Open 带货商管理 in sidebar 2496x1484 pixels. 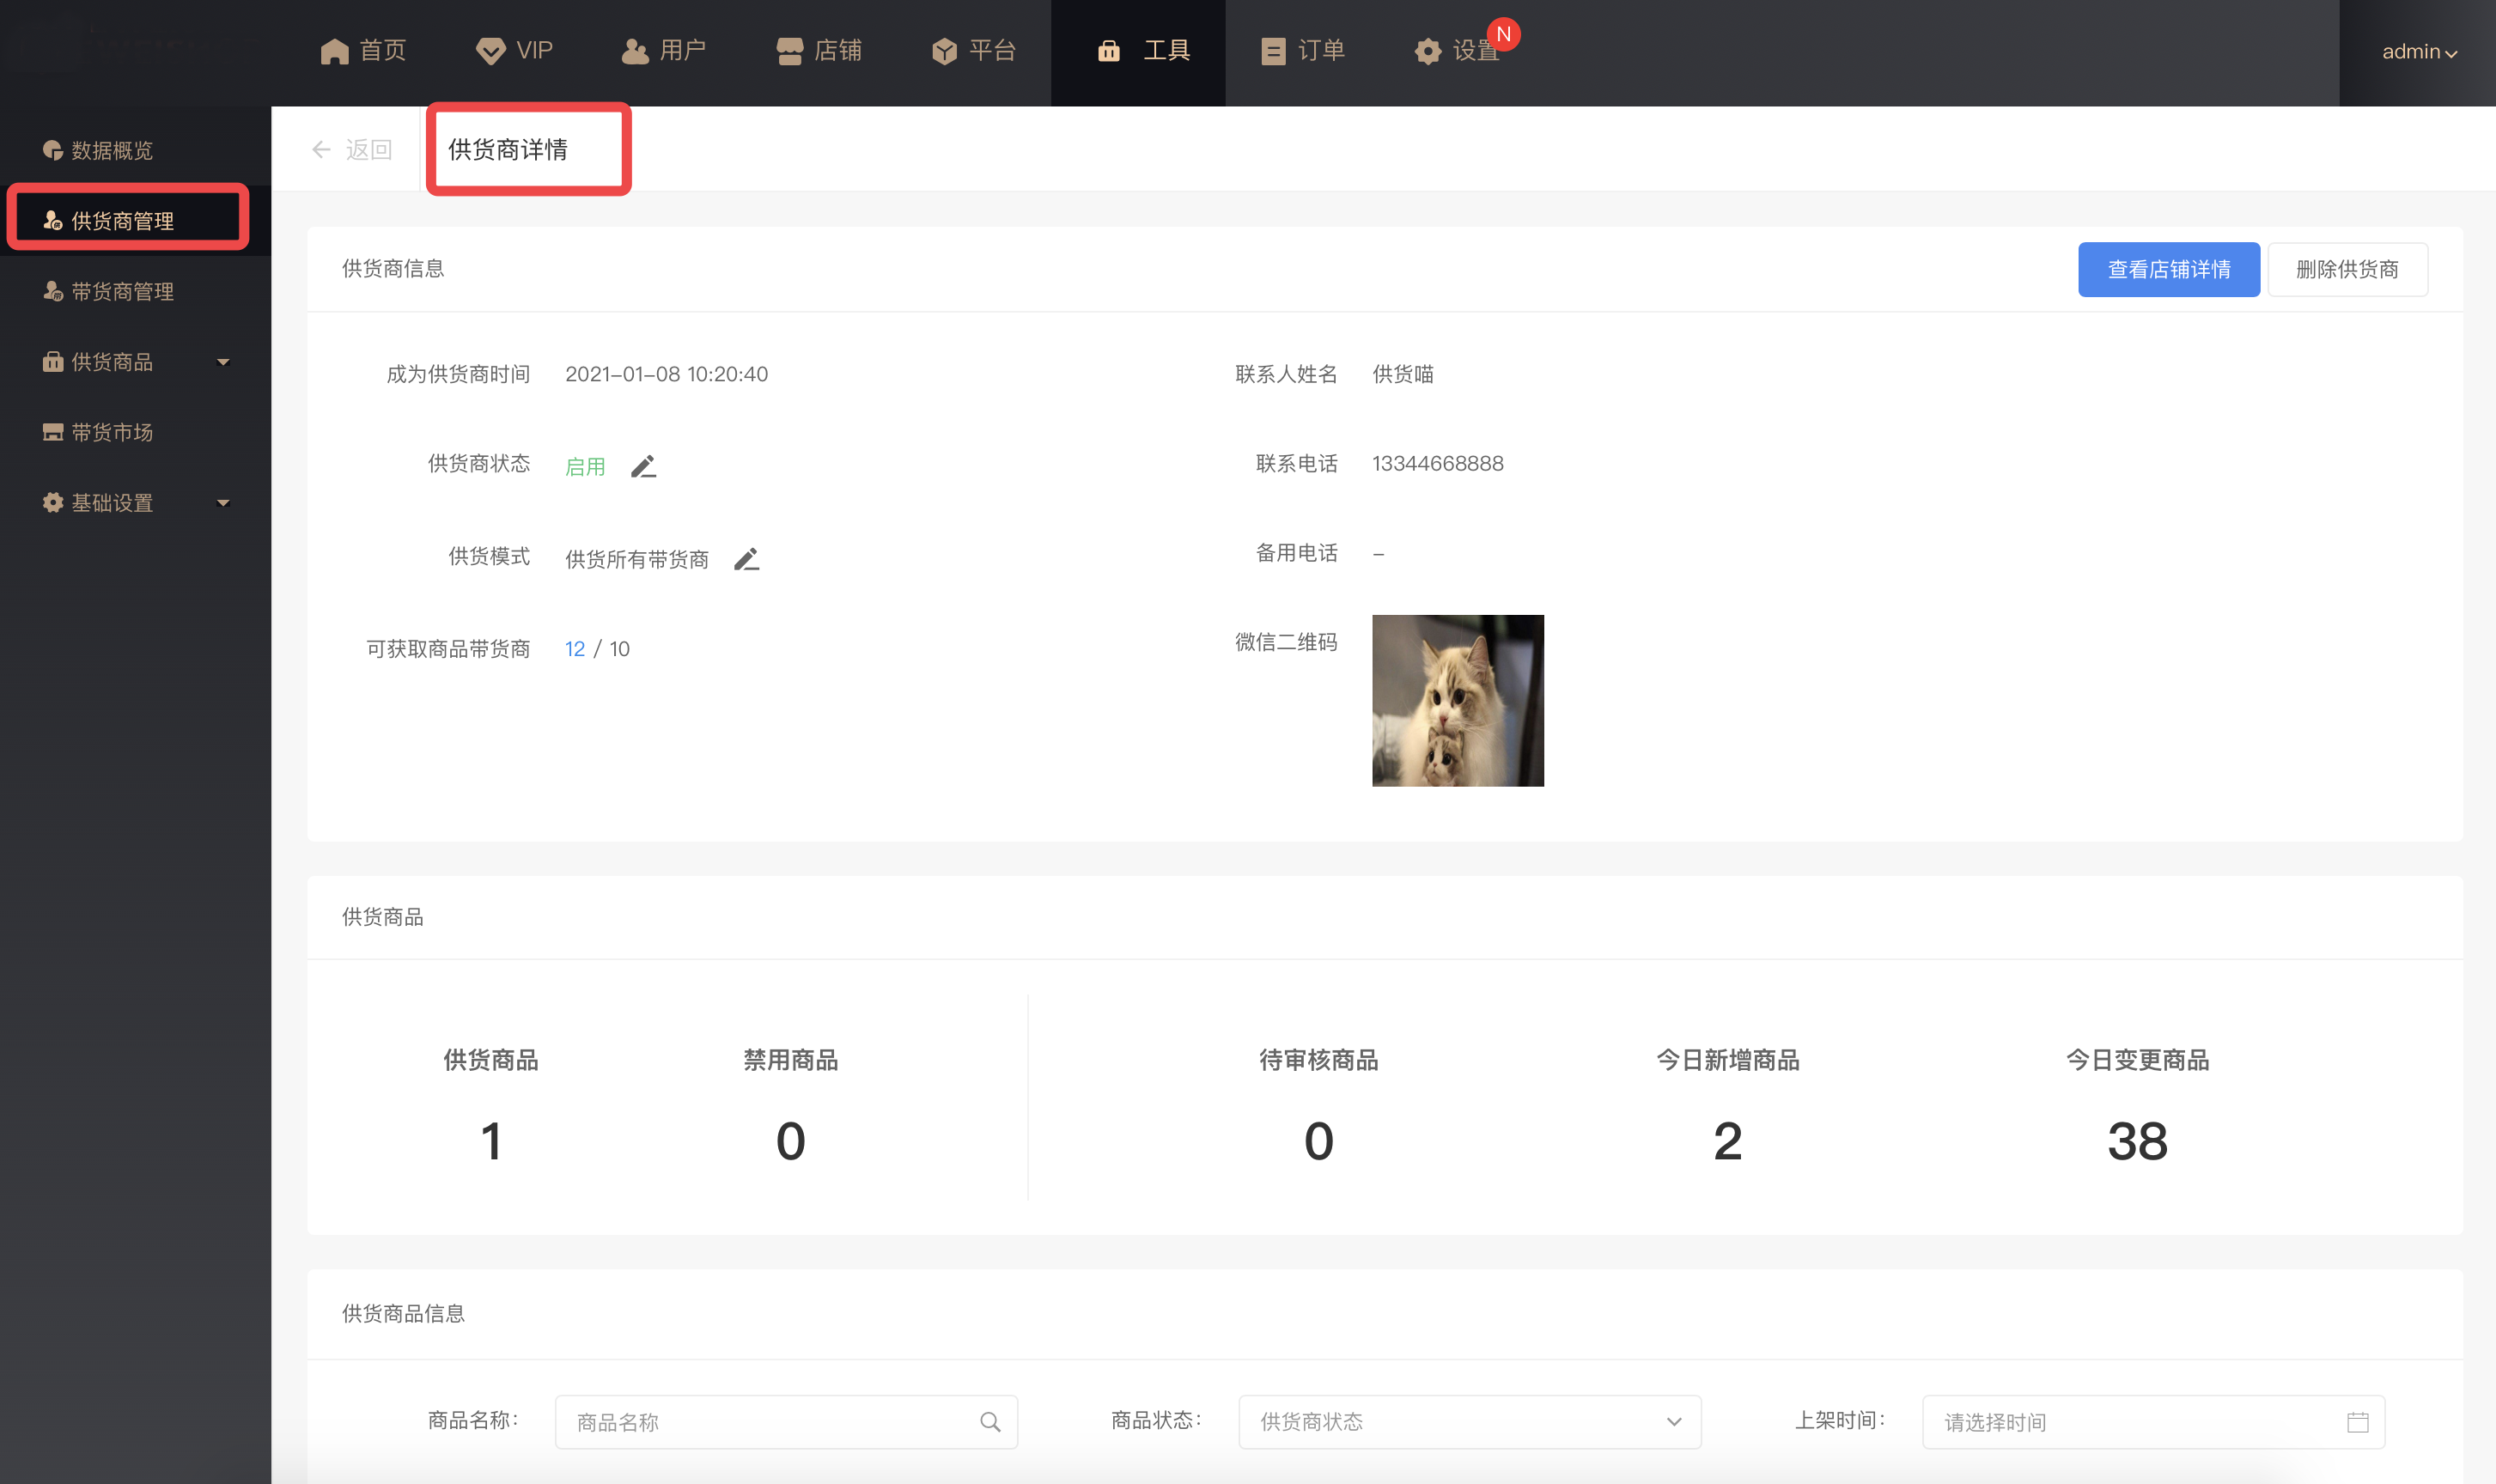[x=122, y=291]
